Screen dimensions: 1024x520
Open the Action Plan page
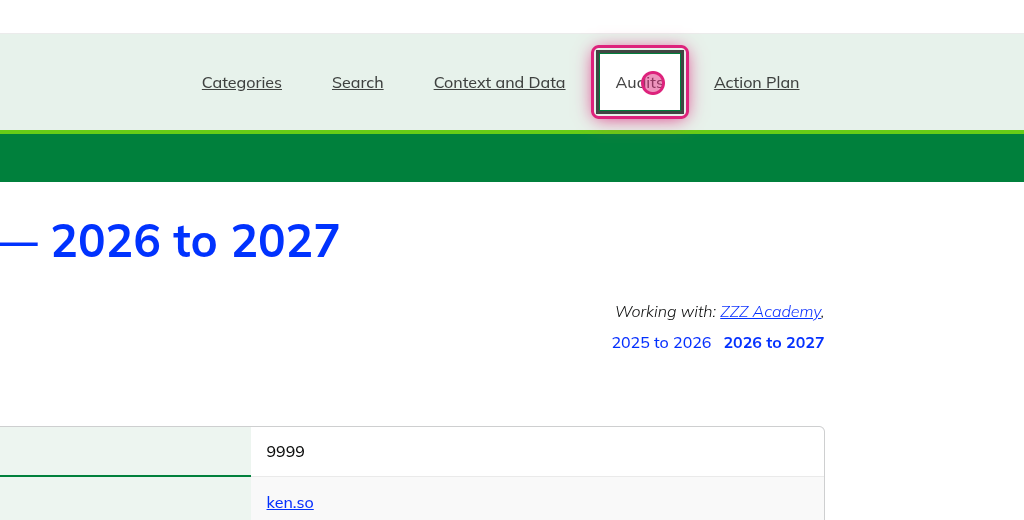756,82
